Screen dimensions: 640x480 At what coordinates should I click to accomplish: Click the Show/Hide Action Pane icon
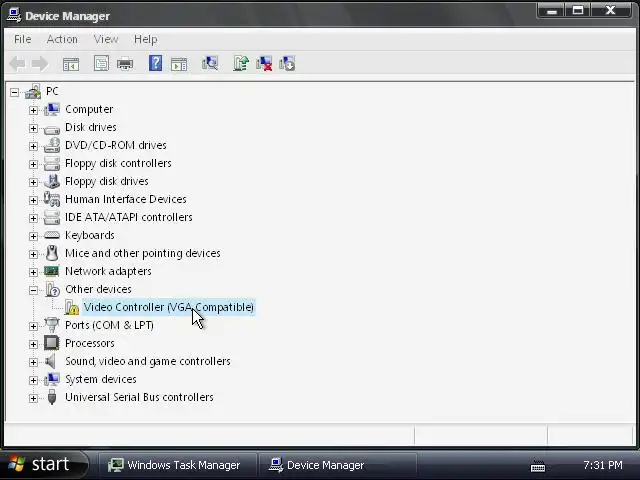coord(179,64)
